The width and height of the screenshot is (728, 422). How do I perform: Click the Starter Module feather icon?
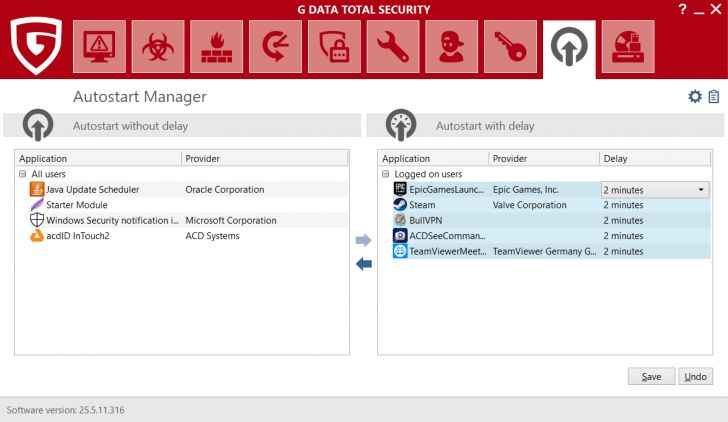point(37,205)
